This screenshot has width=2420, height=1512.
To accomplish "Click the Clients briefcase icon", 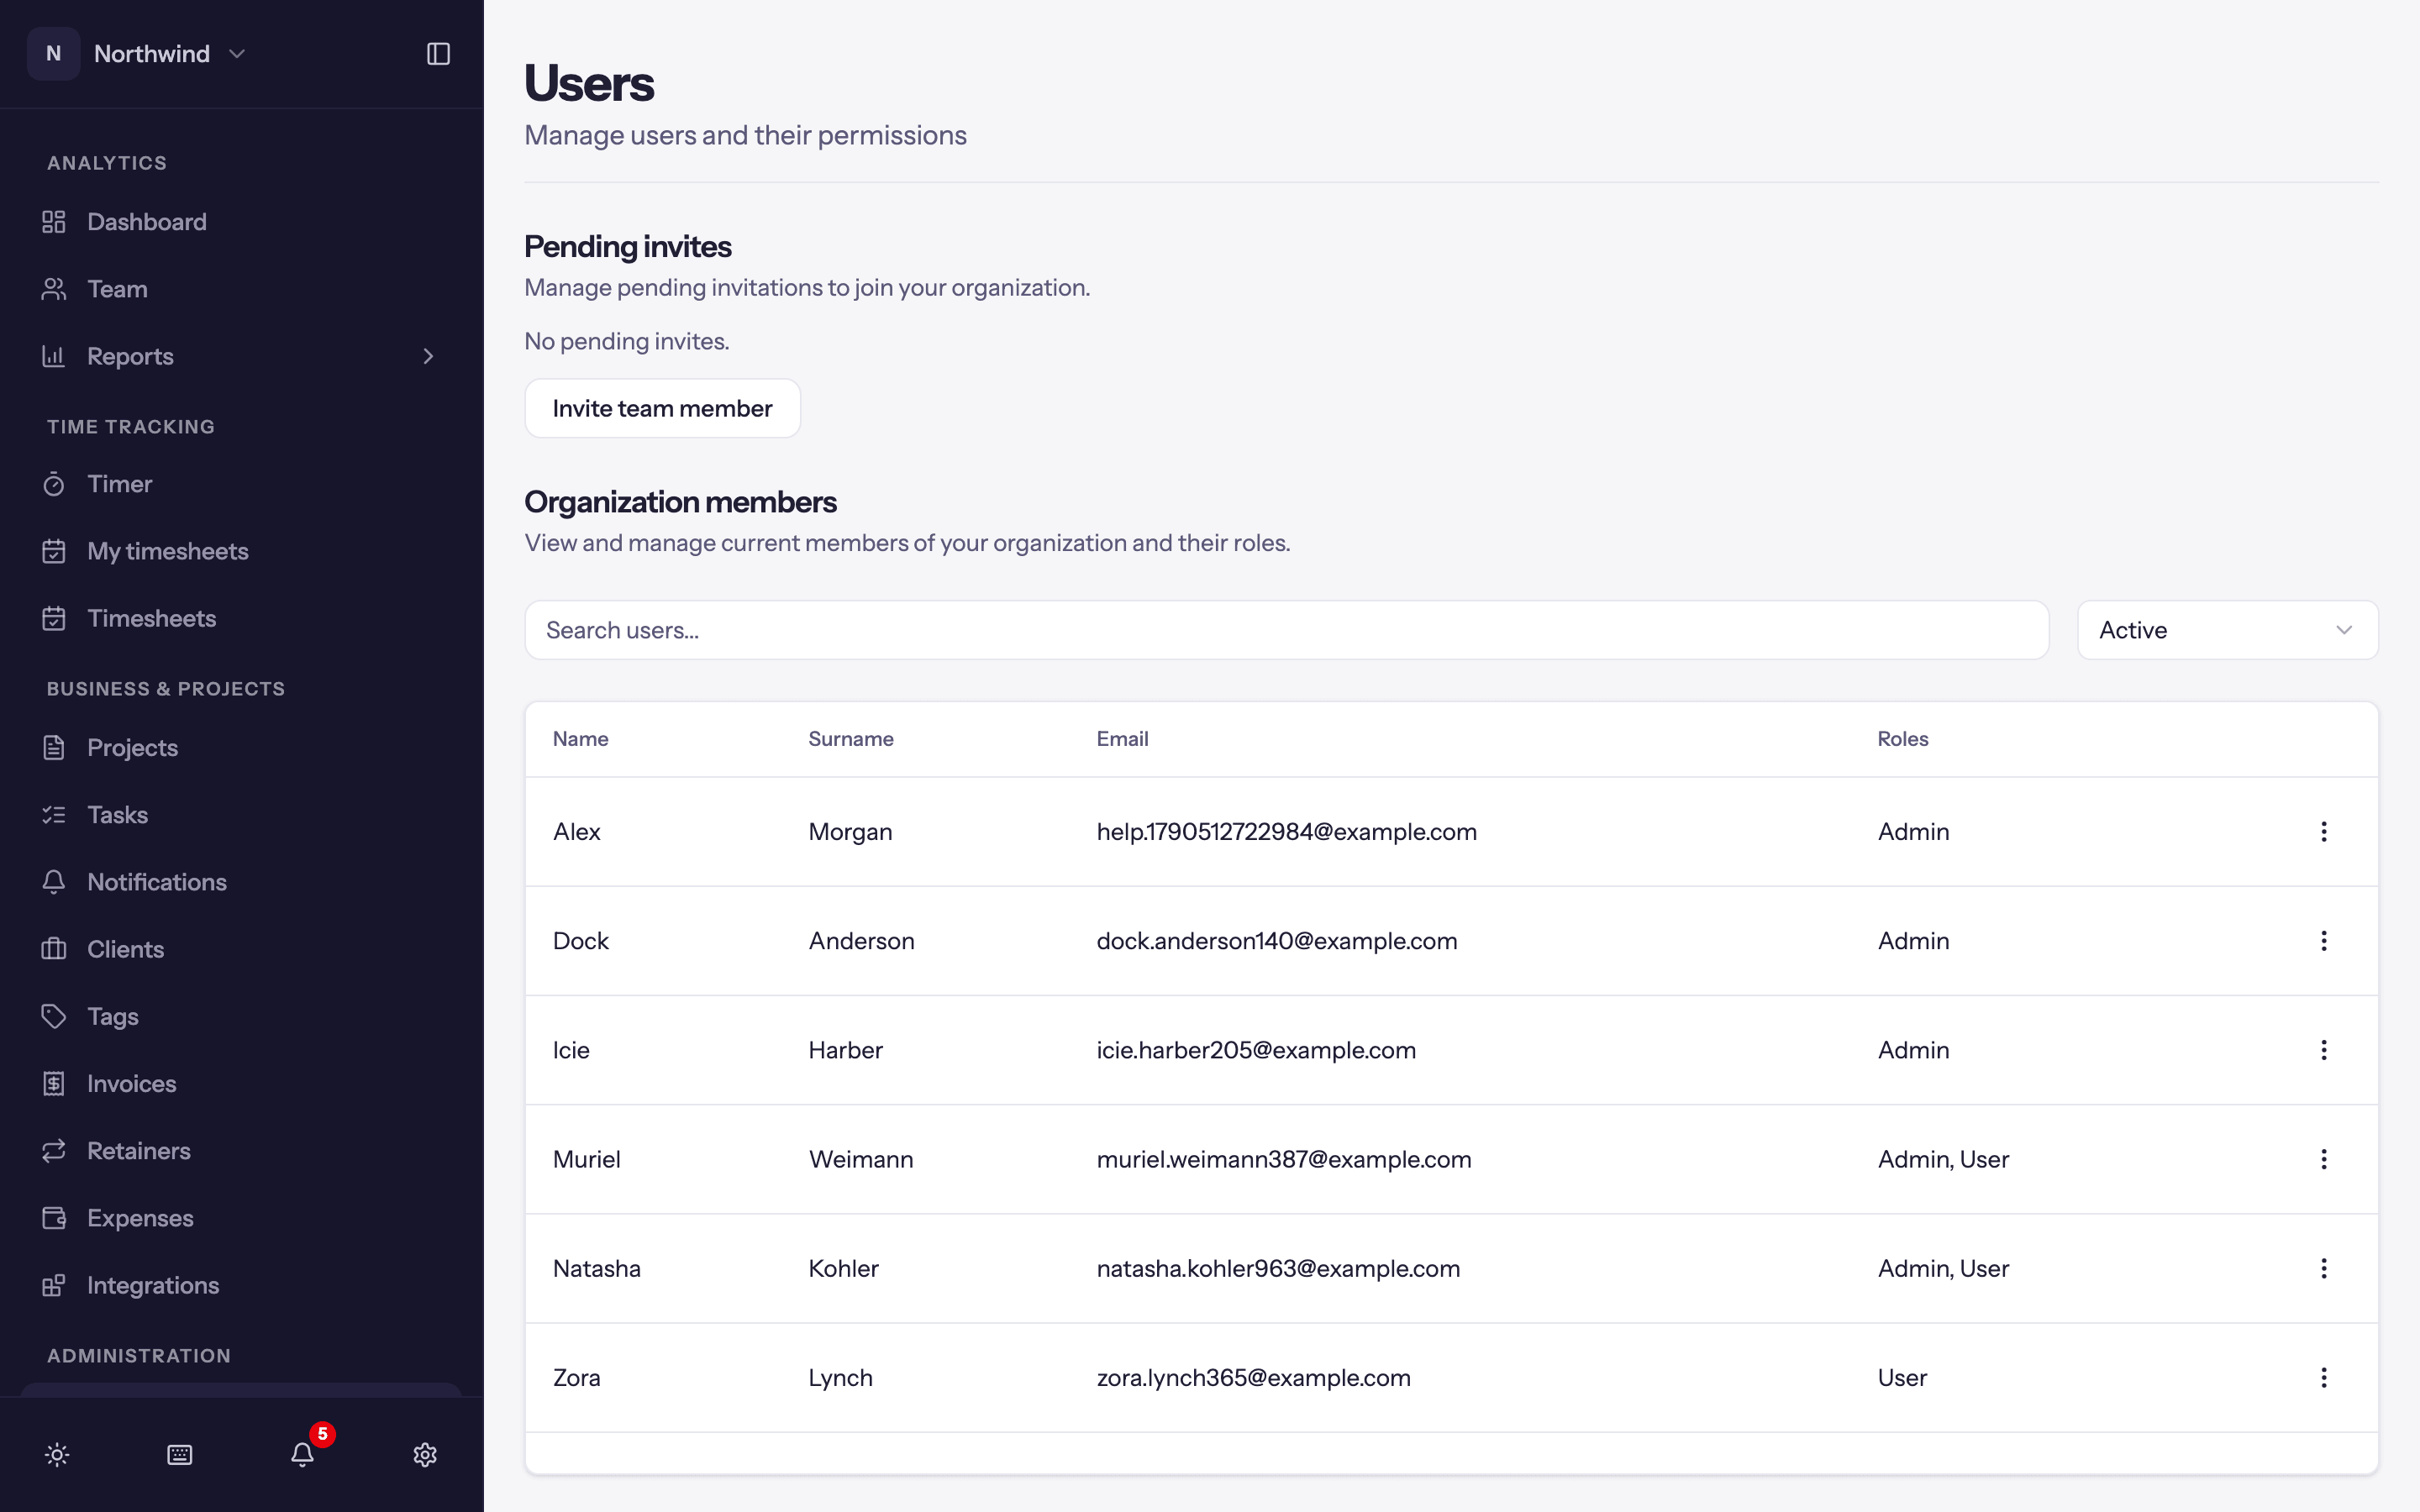I will pos(54,949).
